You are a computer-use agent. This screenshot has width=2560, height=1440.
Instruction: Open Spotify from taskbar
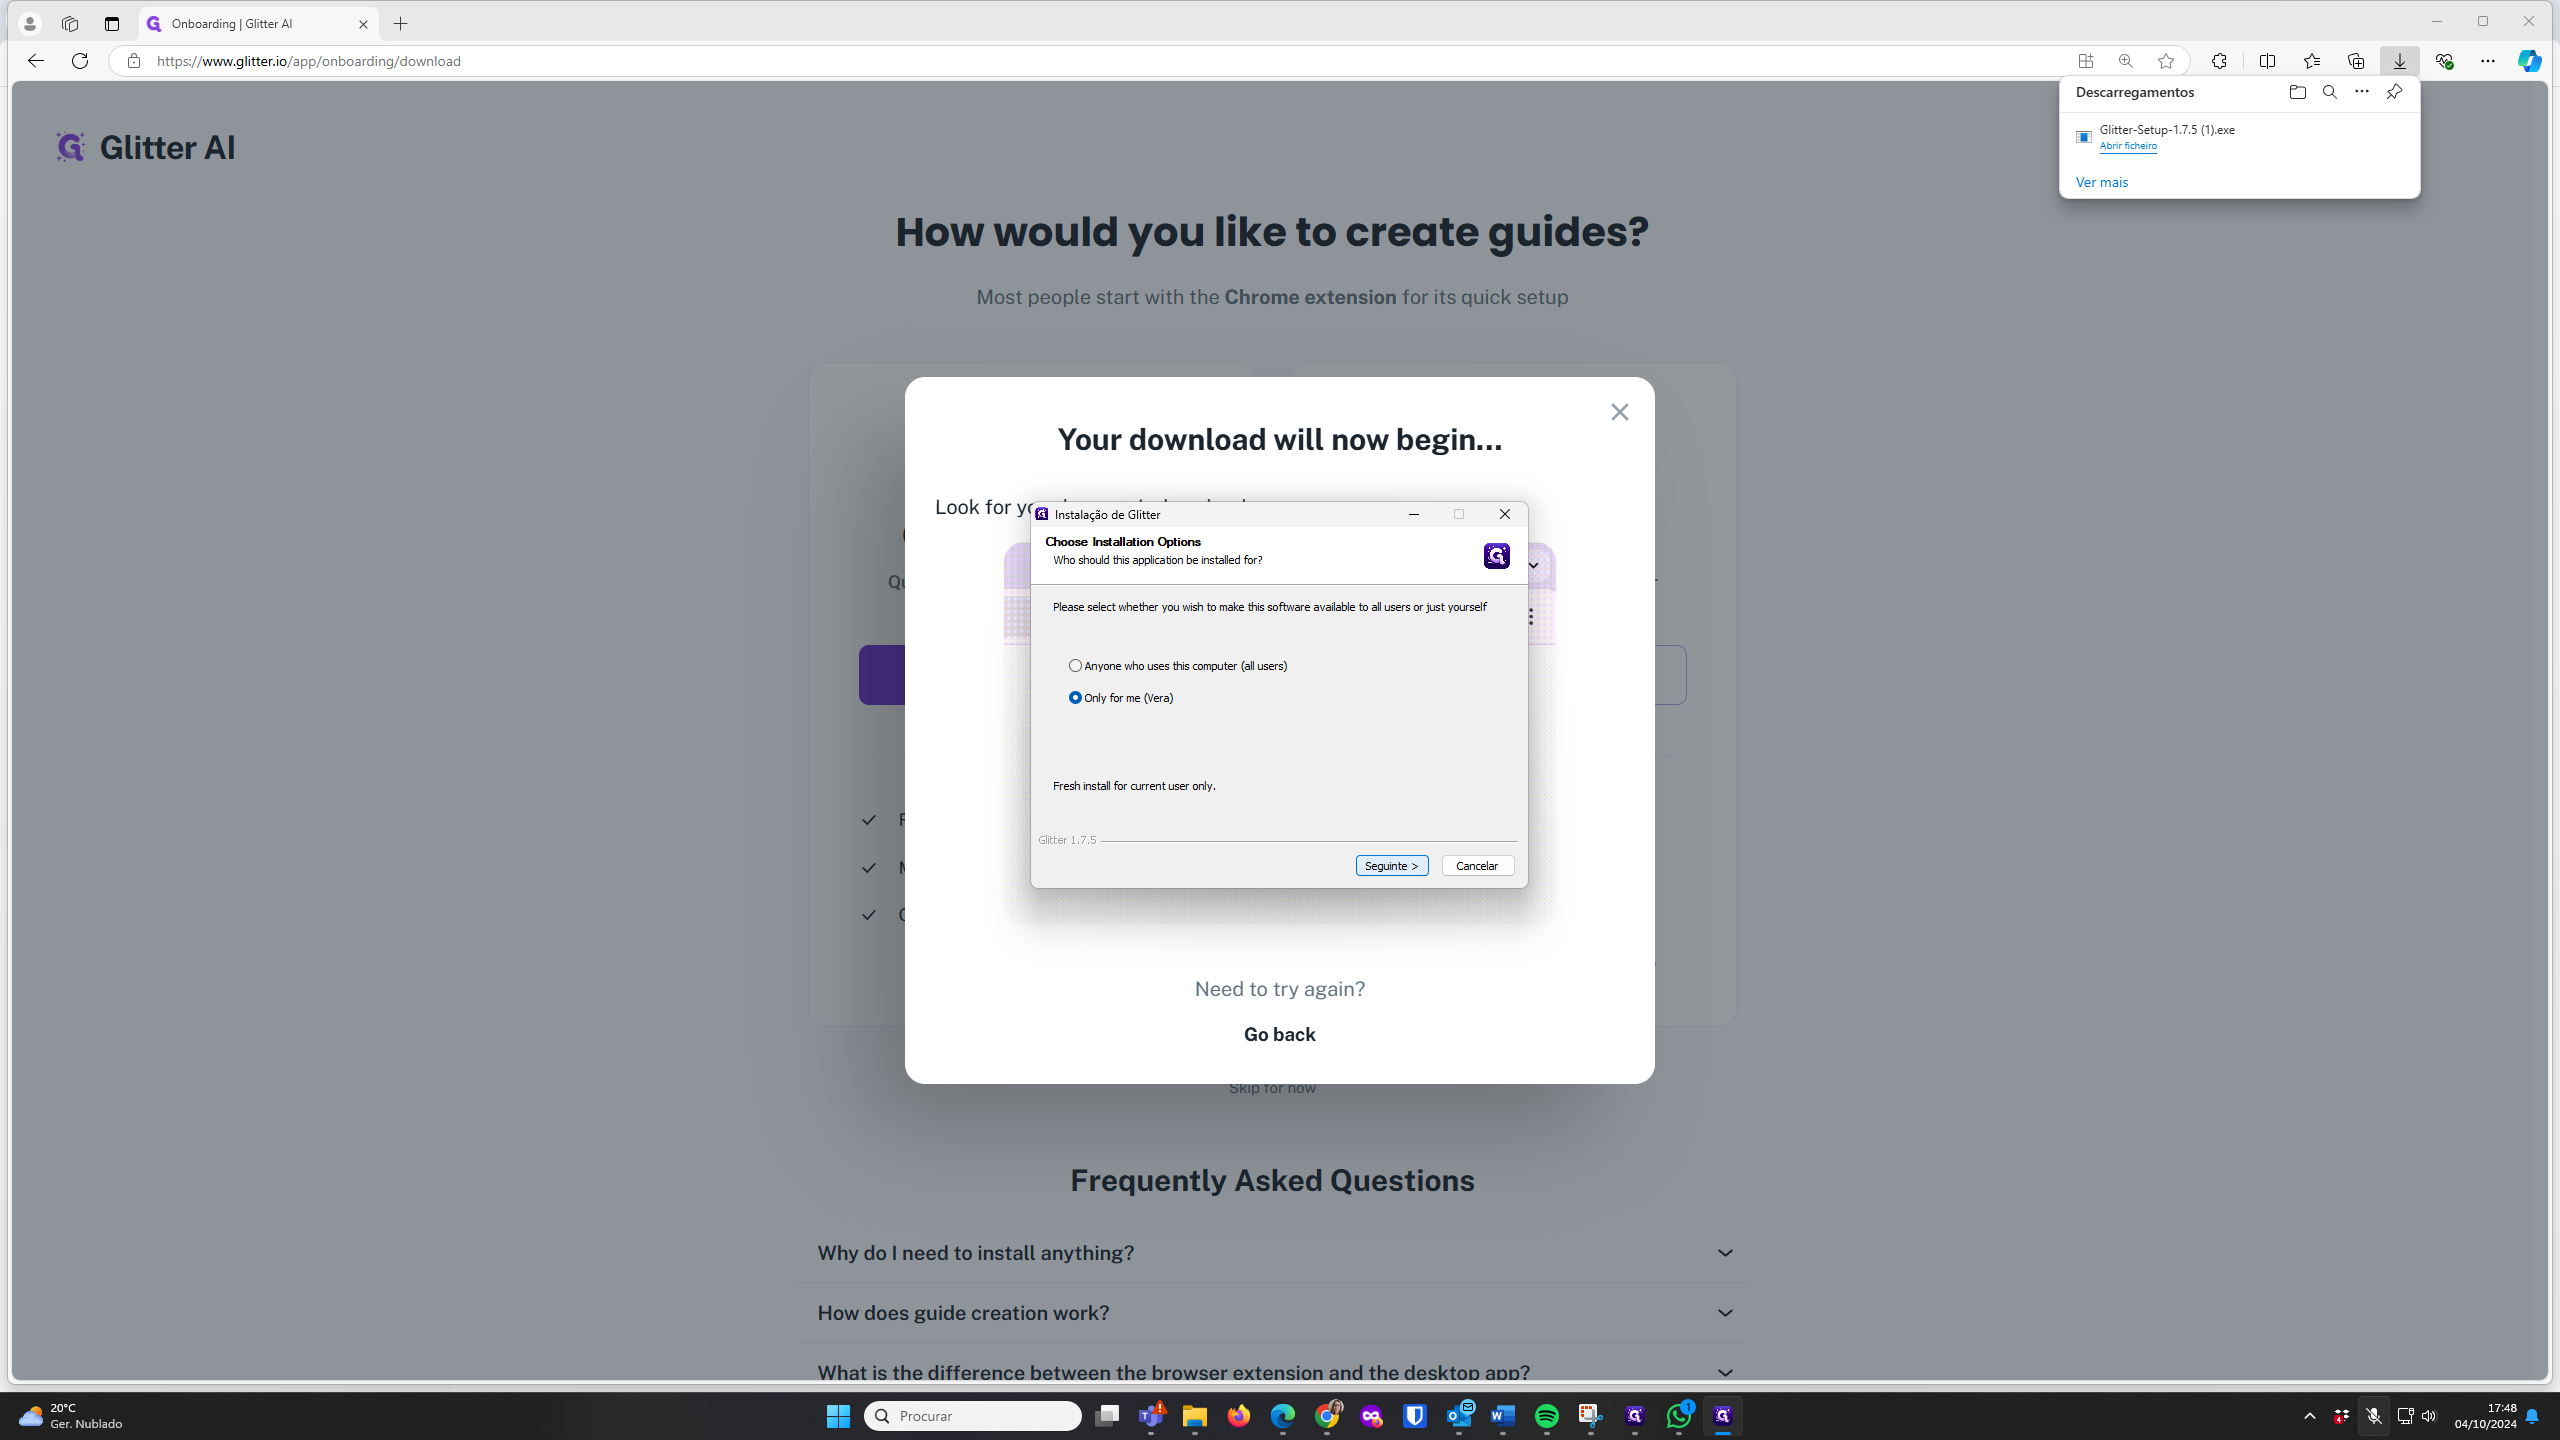1547,1416
